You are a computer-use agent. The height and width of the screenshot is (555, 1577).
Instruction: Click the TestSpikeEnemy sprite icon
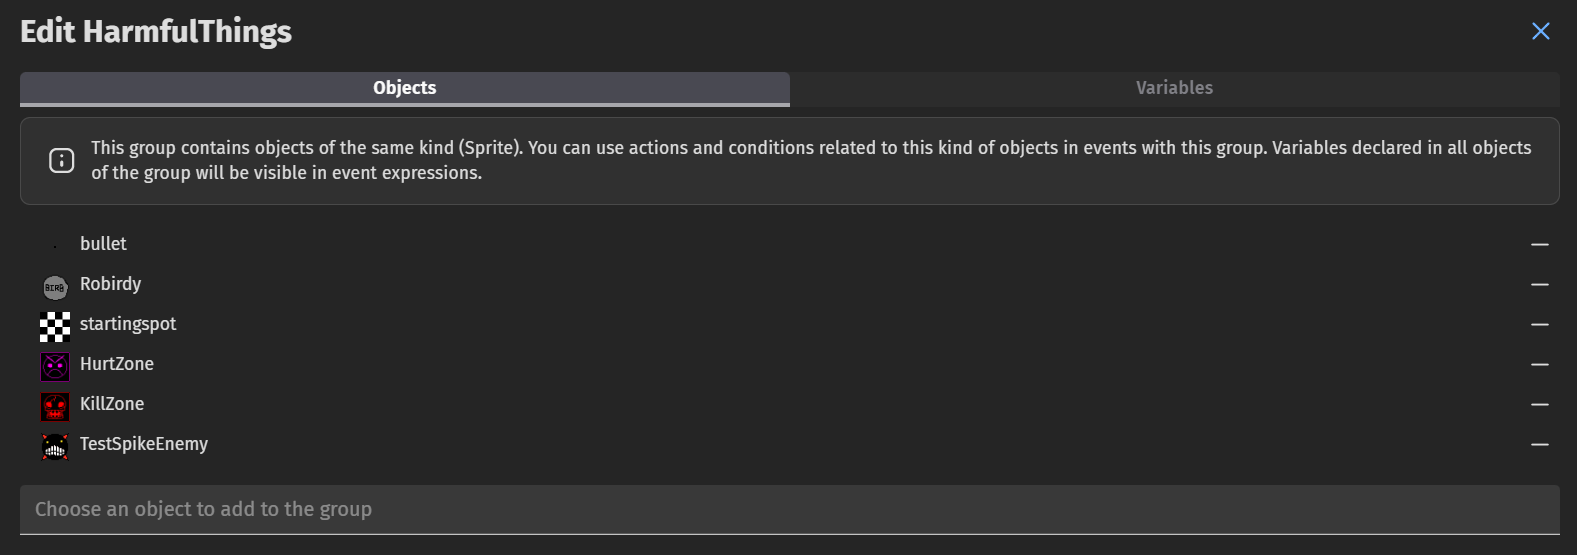tap(55, 447)
